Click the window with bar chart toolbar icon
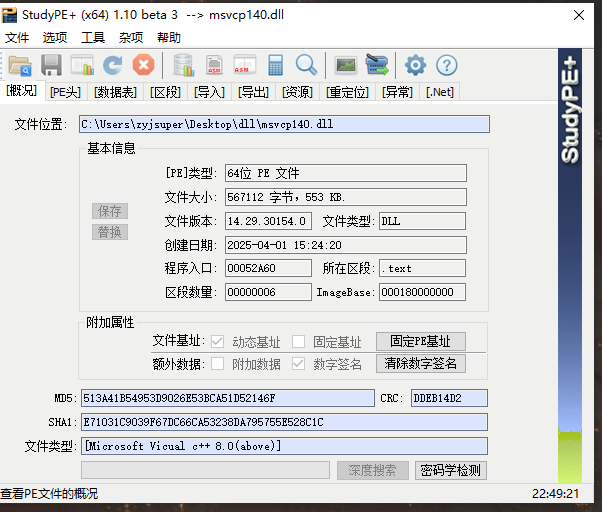The width and height of the screenshot is (602, 512). pos(82,65)
